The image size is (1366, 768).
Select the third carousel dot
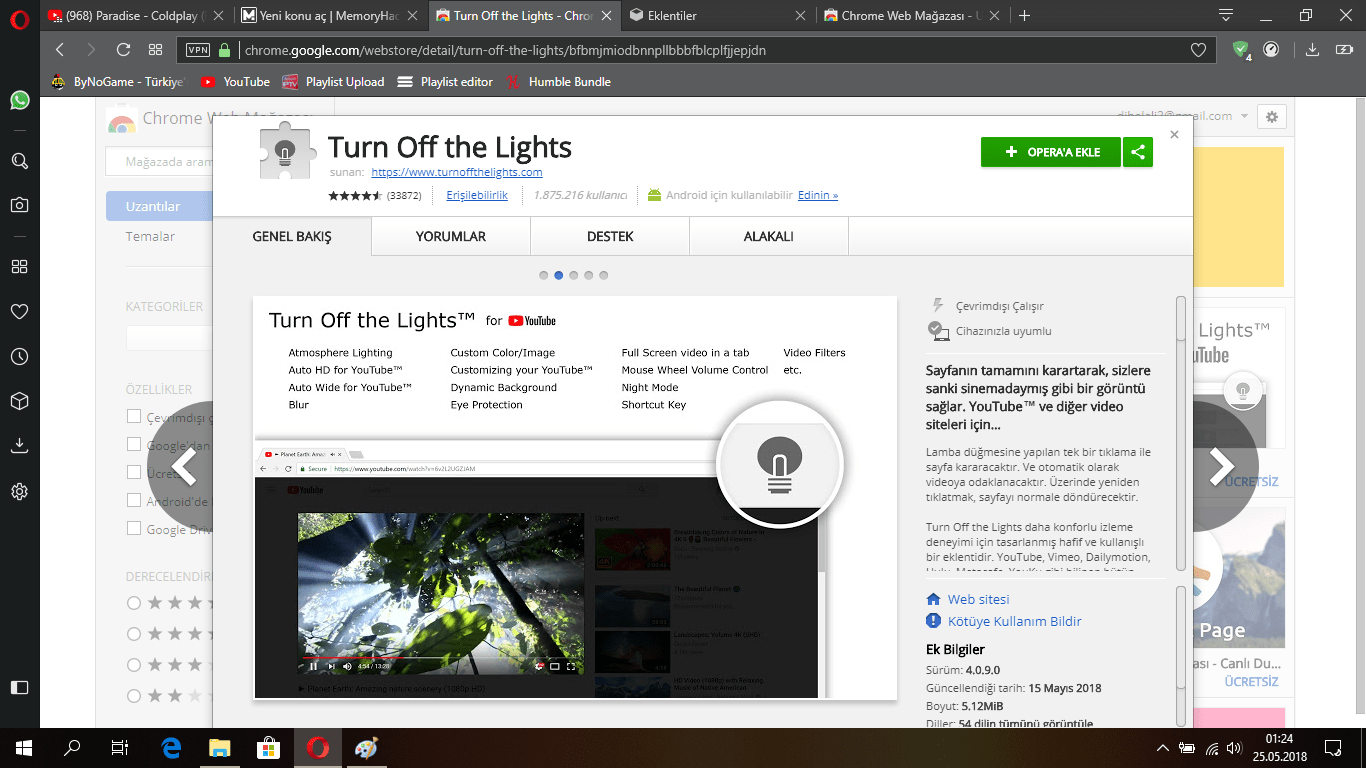point(573,275)
